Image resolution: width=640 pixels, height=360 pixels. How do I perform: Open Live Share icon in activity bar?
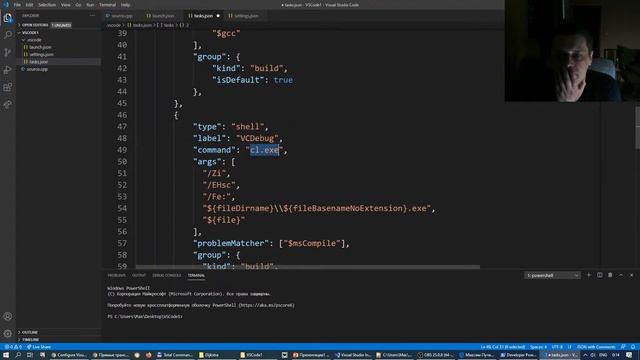point(8,105)
